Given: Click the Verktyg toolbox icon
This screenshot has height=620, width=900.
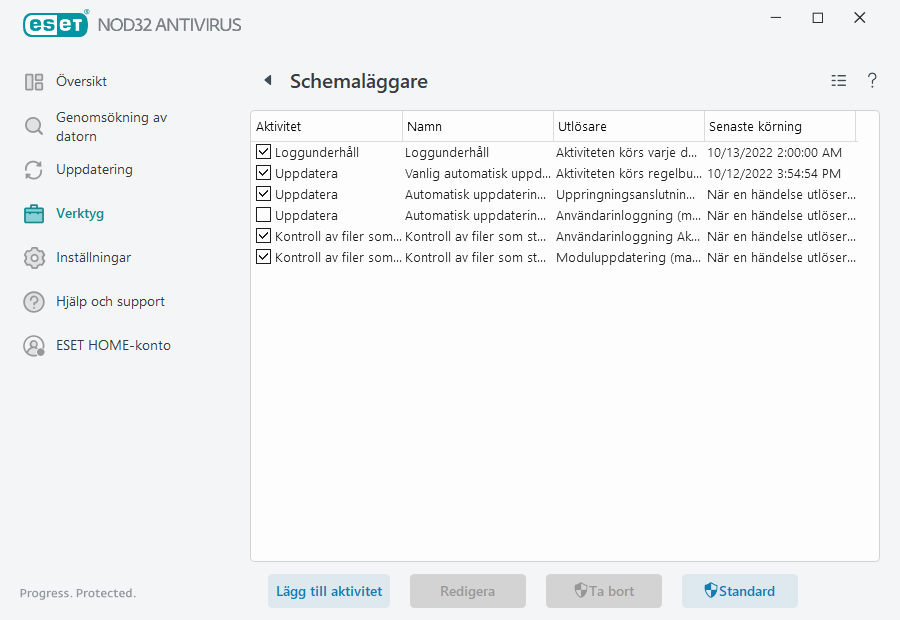Looking at the screenshot, I should tap(34, 213).
